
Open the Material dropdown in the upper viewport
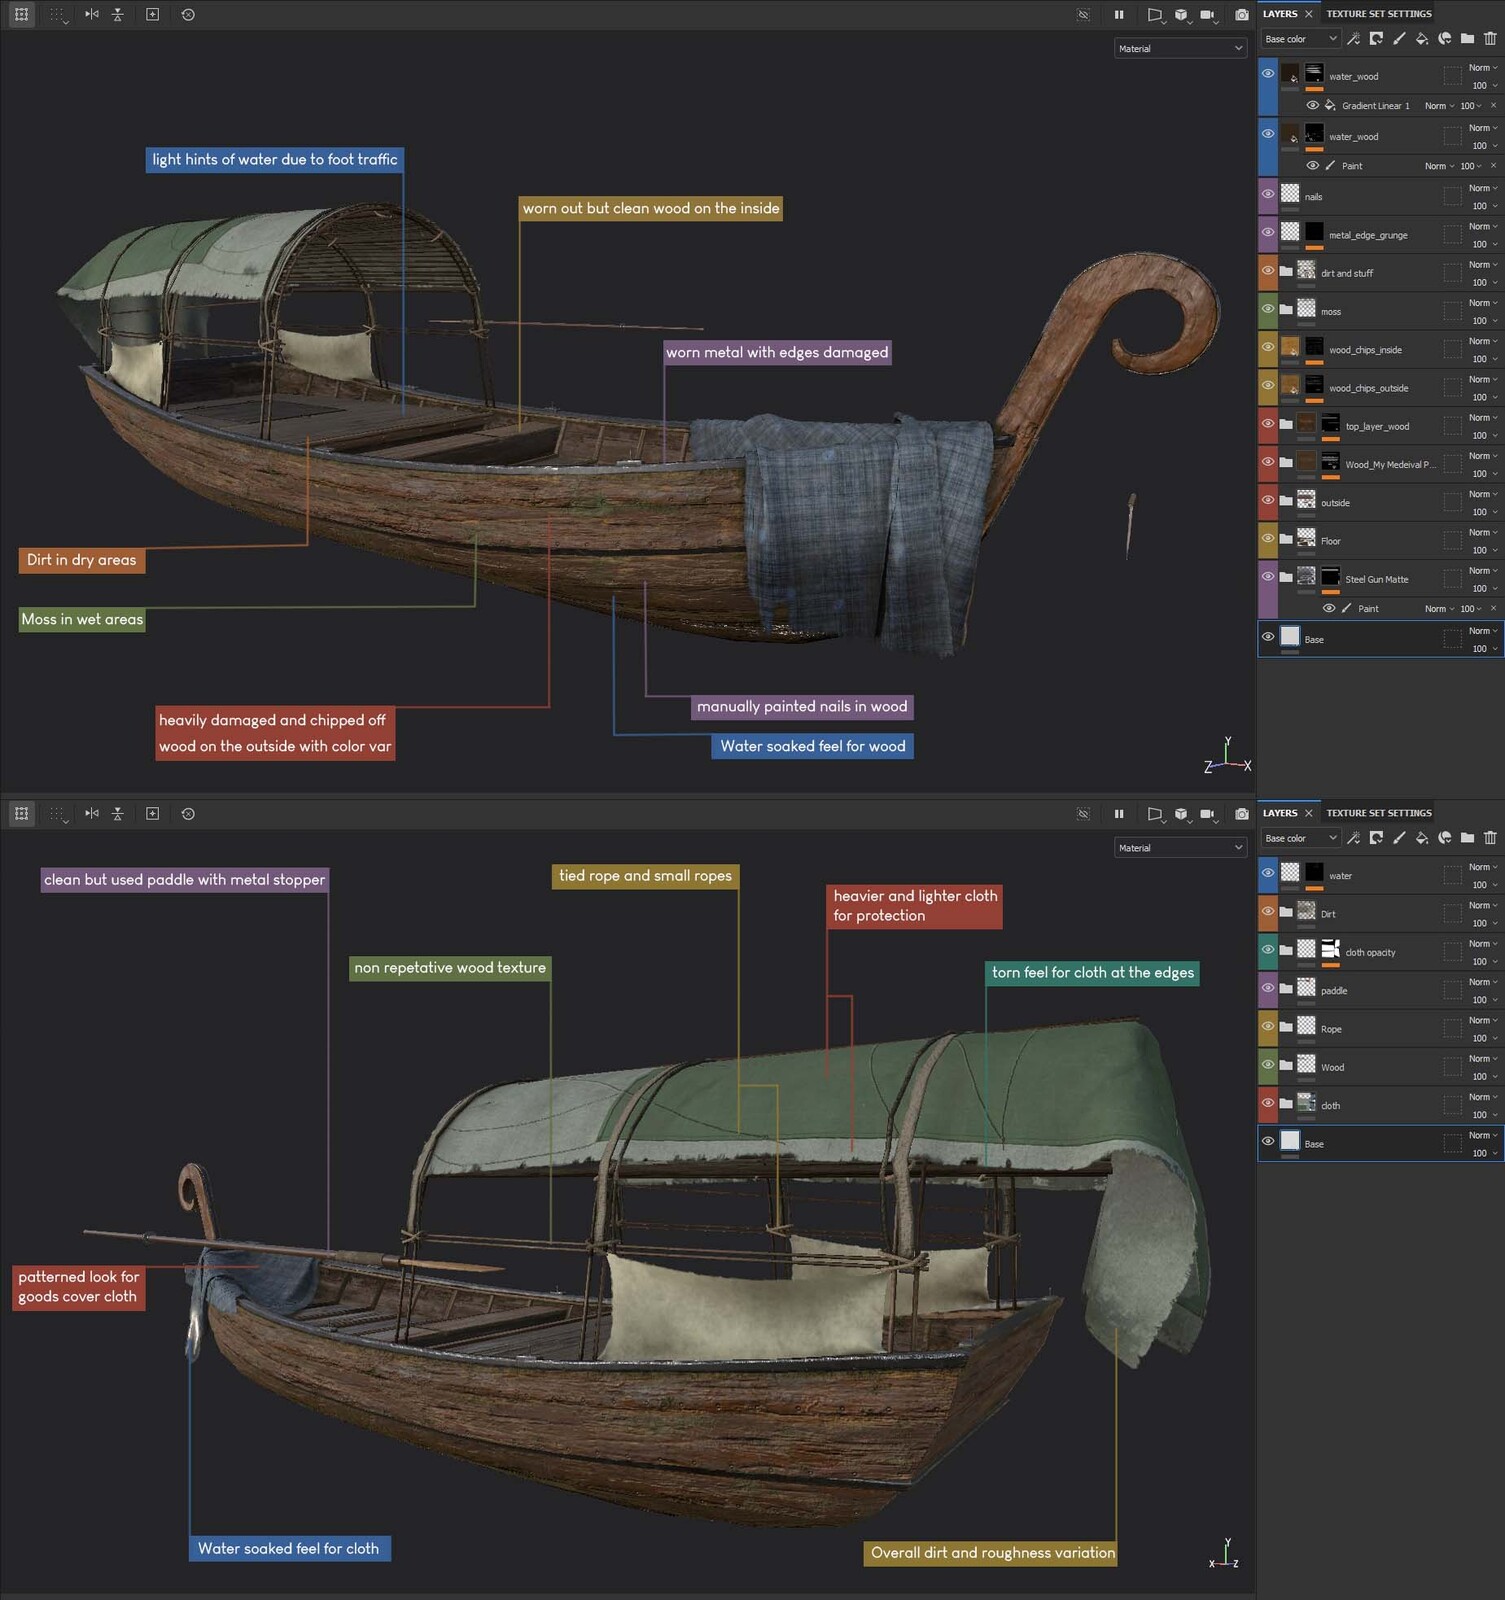pos(1180,48)
